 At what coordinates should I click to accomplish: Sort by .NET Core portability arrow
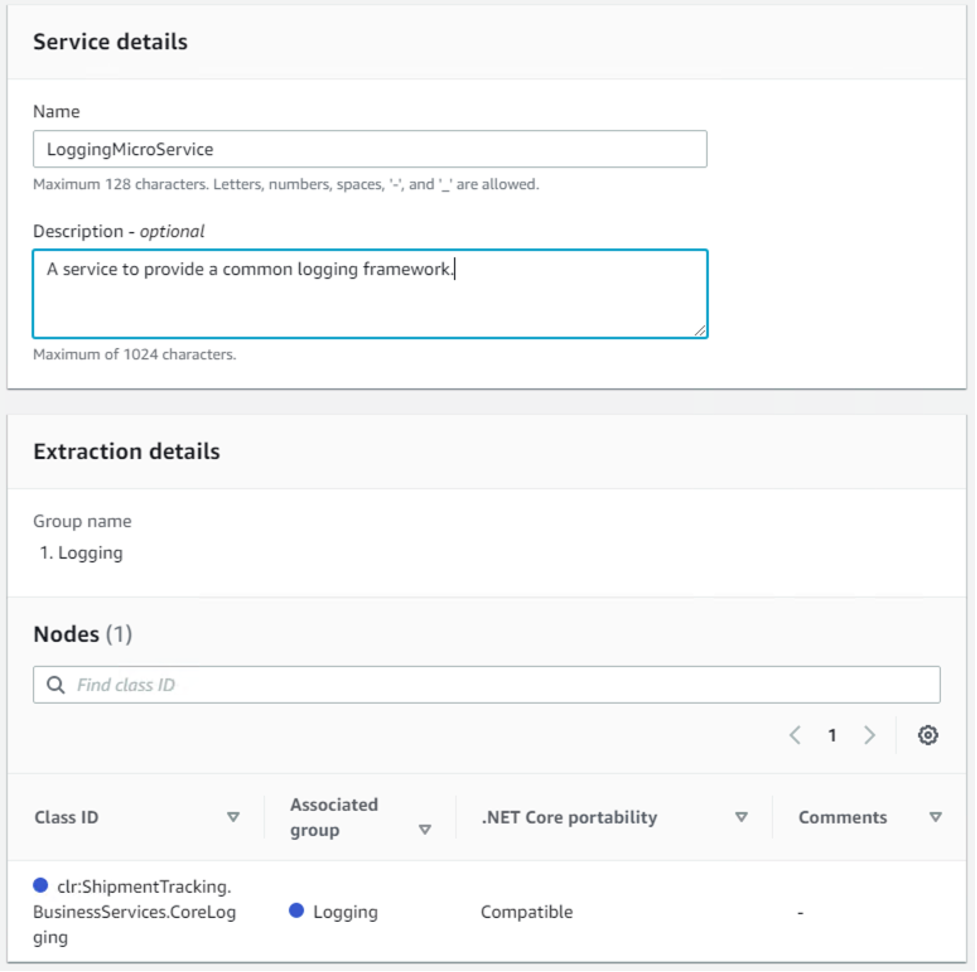point(741,817)
